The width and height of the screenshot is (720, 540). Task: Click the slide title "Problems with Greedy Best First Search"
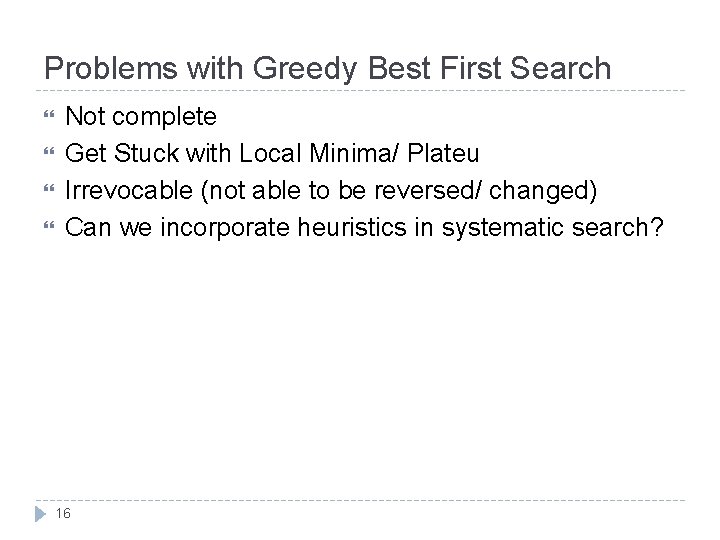pyautogui.click(x=327, y=68)
